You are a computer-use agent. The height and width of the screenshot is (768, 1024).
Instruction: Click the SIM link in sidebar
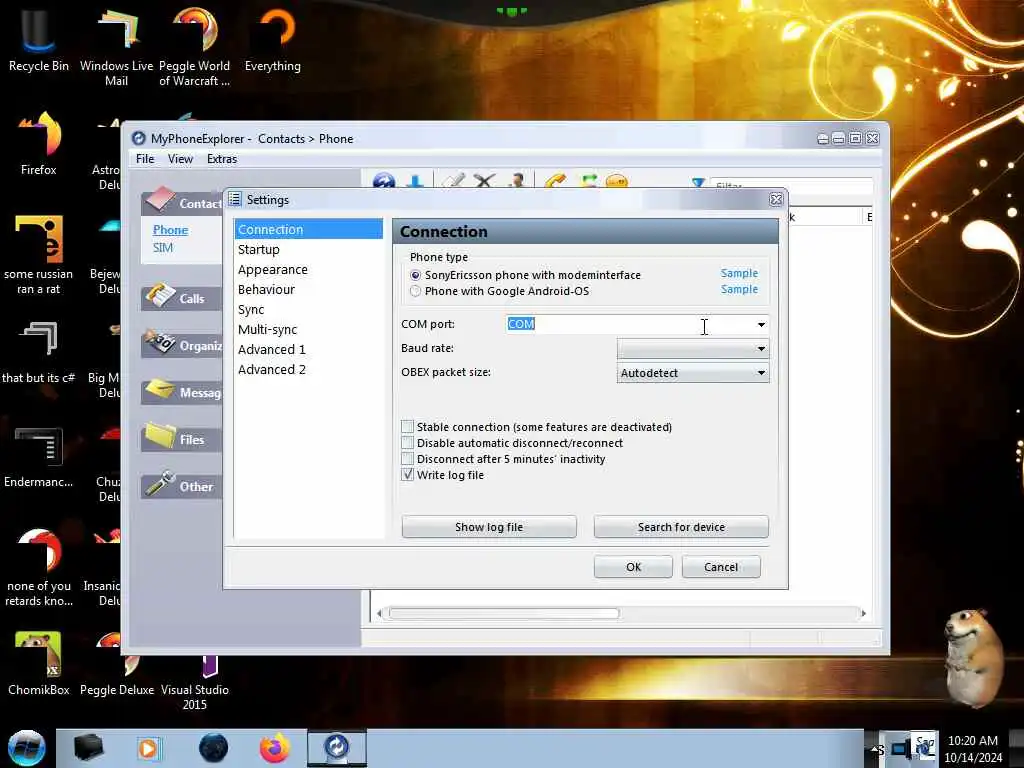click(163, 248)
